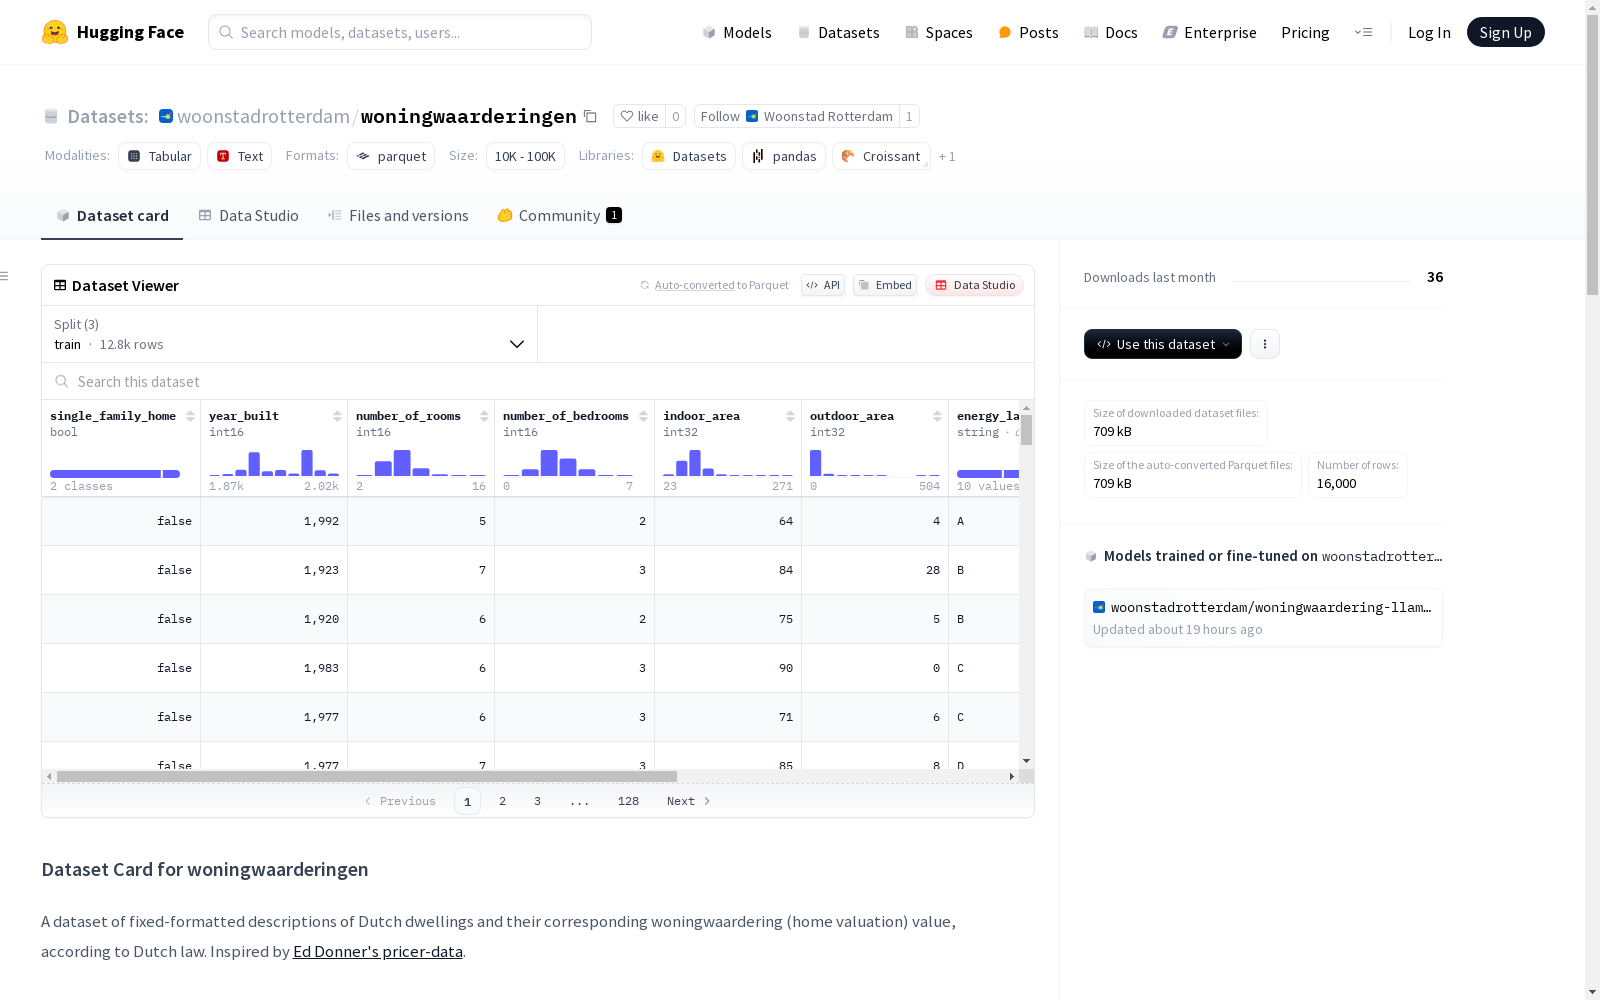
Task: Click the table's vertical scrollbar thumb
Action: click(1026, 430)
